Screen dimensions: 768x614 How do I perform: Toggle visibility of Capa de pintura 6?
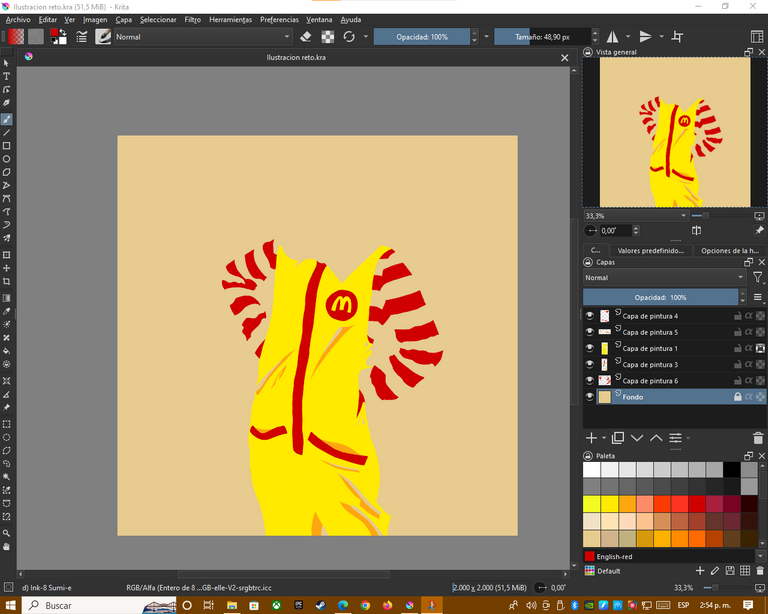click(590, 380)
